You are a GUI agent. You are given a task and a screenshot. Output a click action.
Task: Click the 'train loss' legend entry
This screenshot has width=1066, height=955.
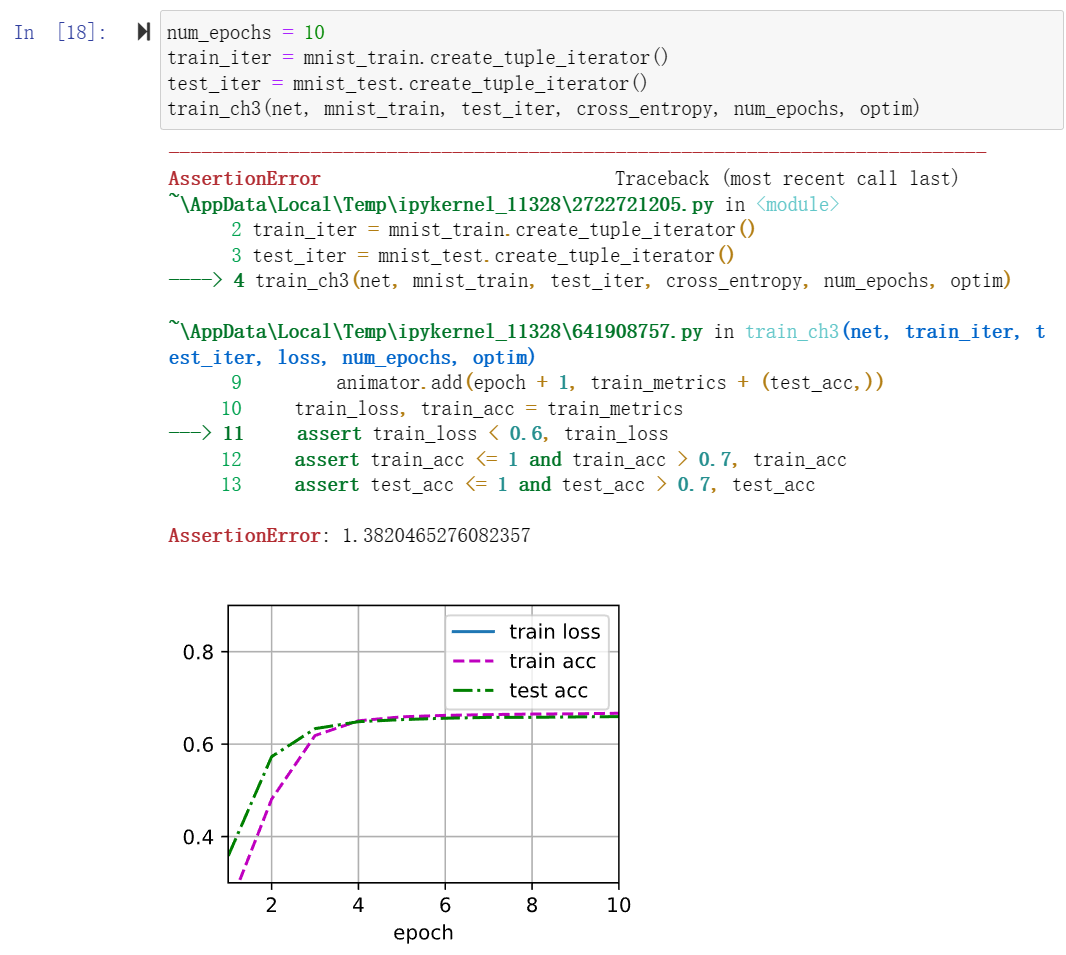(x=526, y=632)
